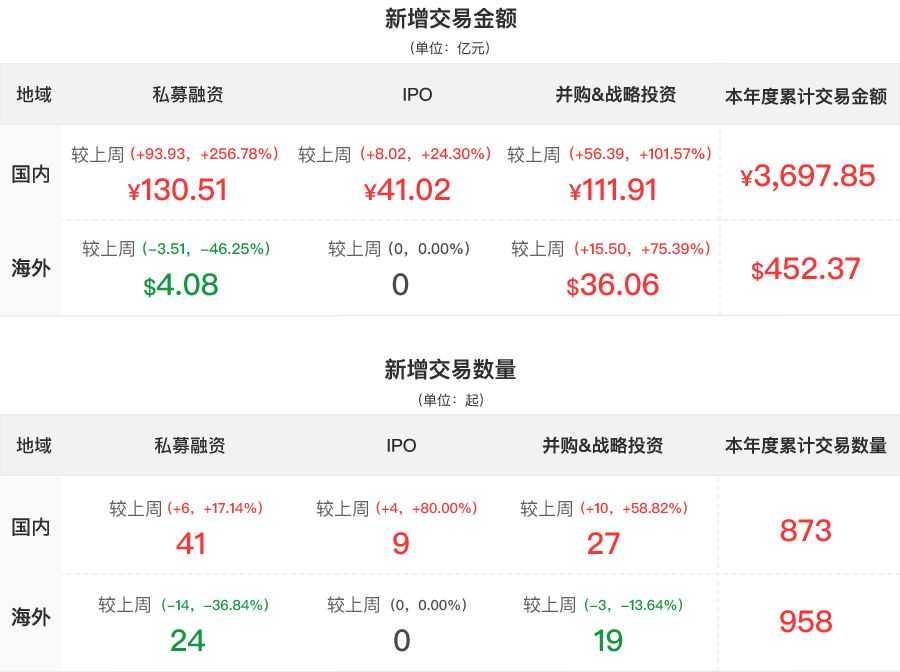
Task: Click the yearly cumulative amount ¥3,697.85
Action: (x=807, y=177)
